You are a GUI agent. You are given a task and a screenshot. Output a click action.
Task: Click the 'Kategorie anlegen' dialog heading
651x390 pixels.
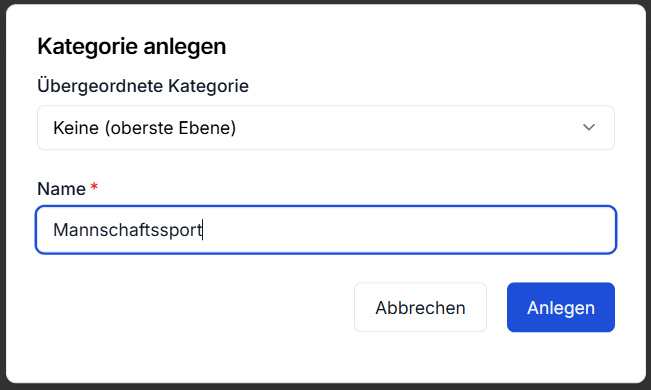(x=132, y=46)
